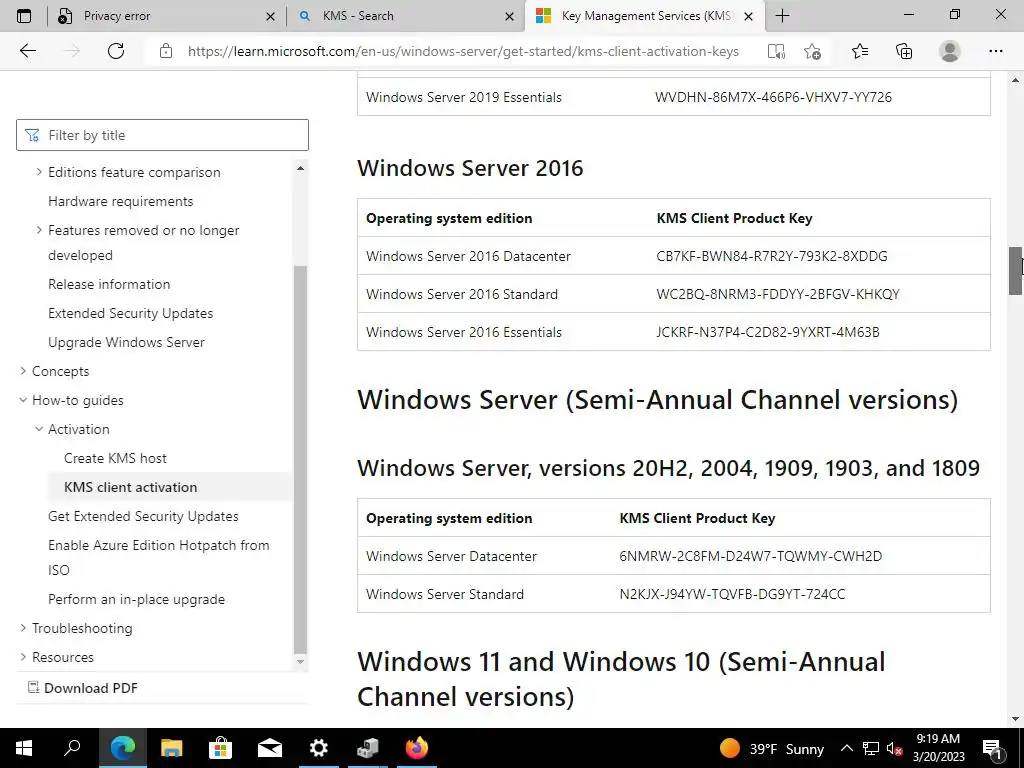The height and width of the screenshot is (768, 1024).
Task: Open Release information page
Action: [x=109, y=284]
